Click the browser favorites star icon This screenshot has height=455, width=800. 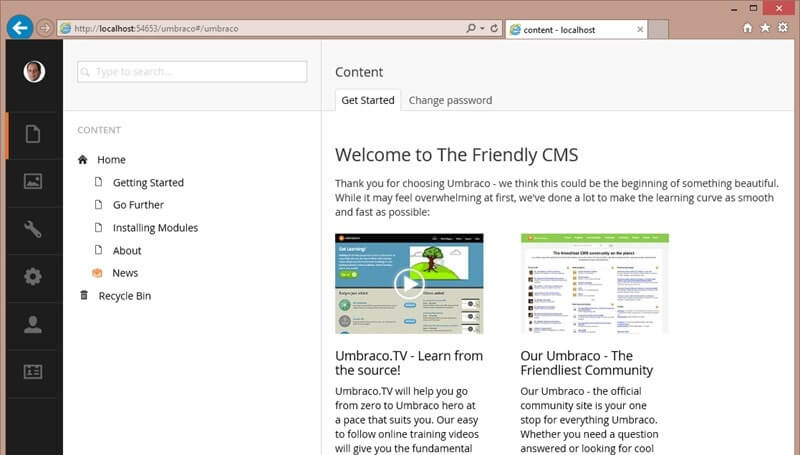coord(765,28)
